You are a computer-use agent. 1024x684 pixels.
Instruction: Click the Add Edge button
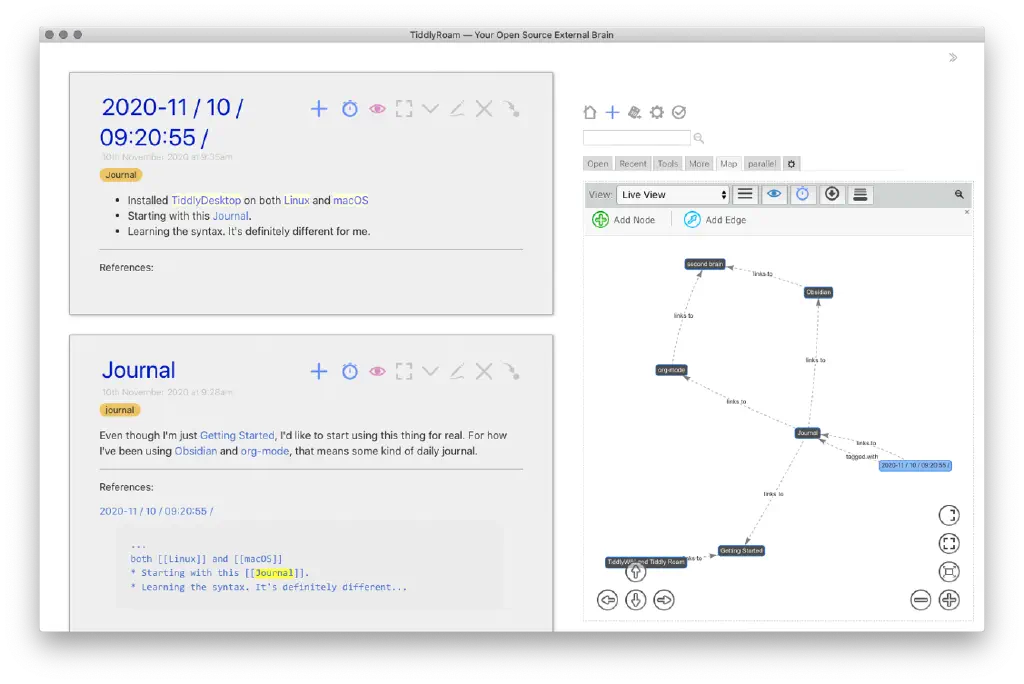(715, 220)
